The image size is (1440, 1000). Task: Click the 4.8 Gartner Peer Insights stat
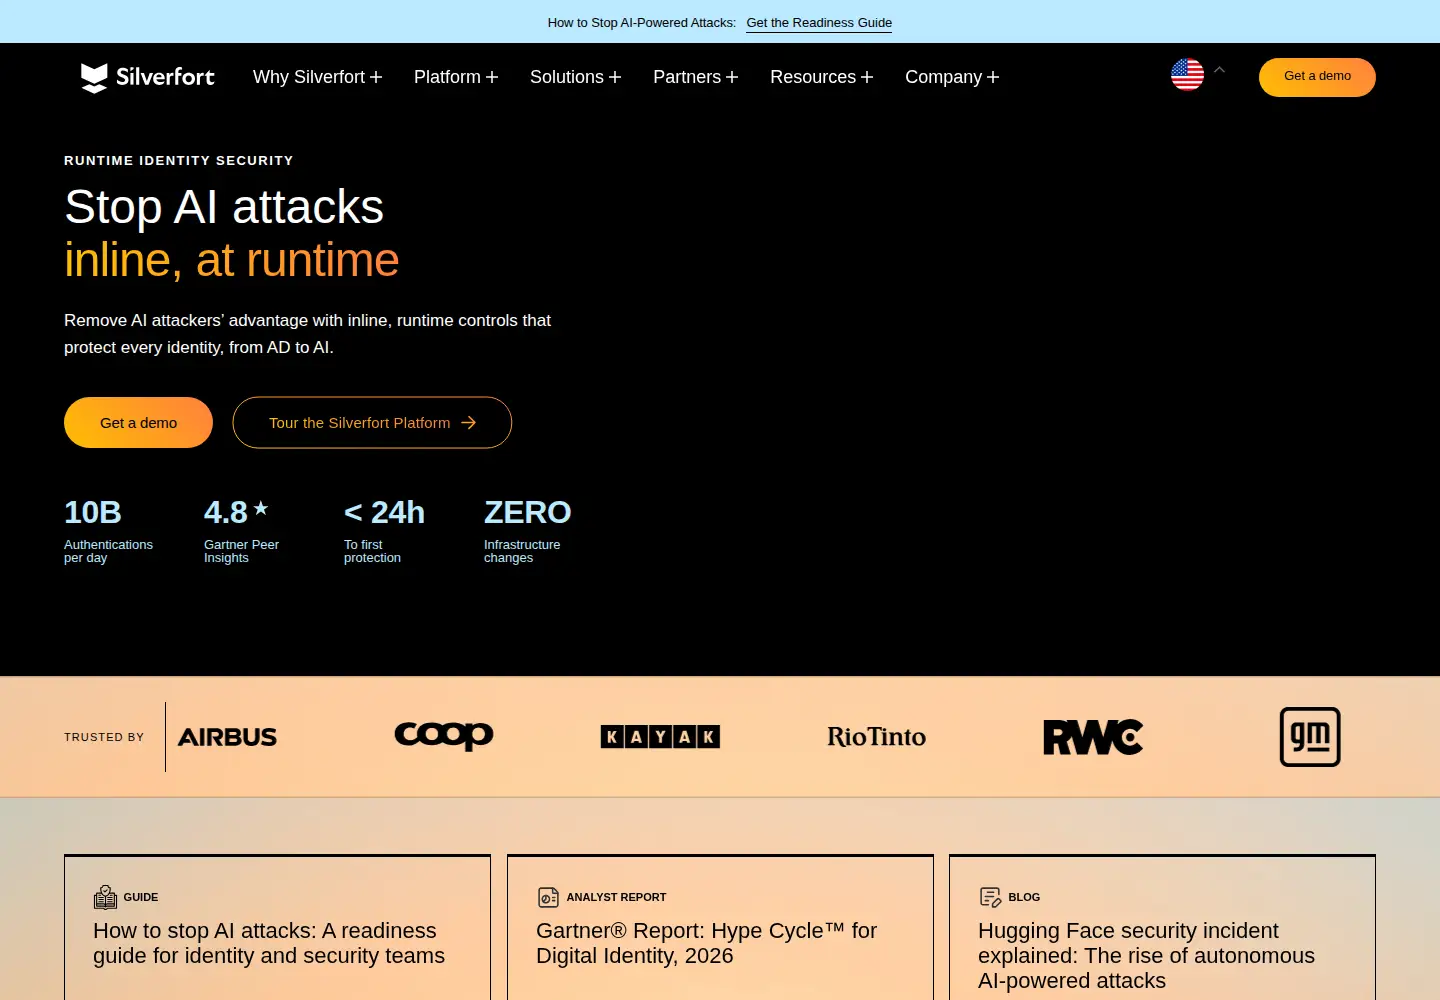241,531
